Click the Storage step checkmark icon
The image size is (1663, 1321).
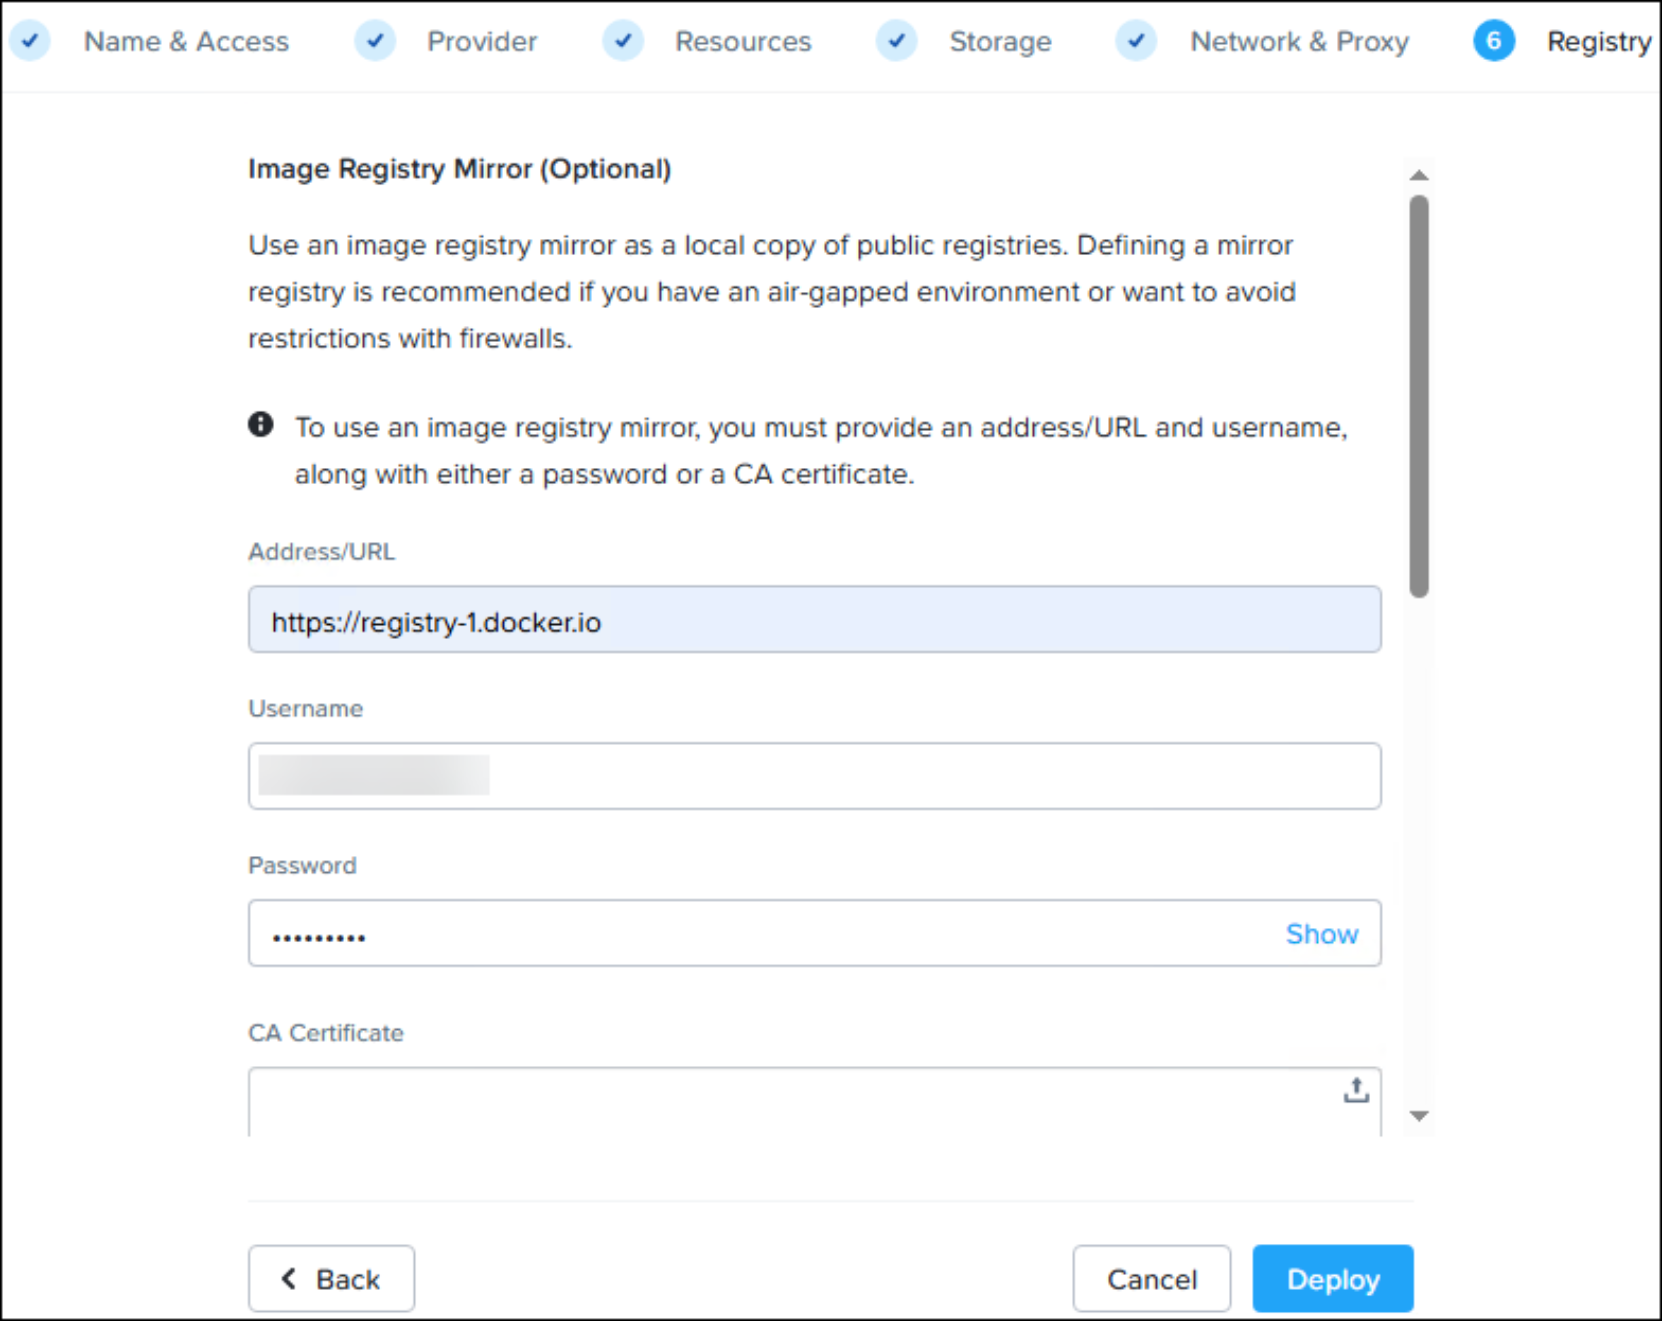coord(897,41)
